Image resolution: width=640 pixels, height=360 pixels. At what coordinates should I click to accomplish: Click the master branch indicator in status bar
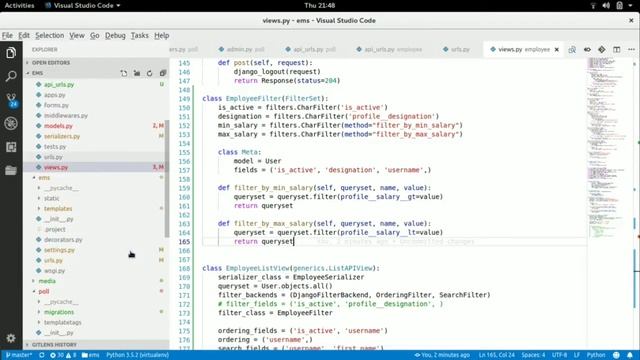click(19, 355)
